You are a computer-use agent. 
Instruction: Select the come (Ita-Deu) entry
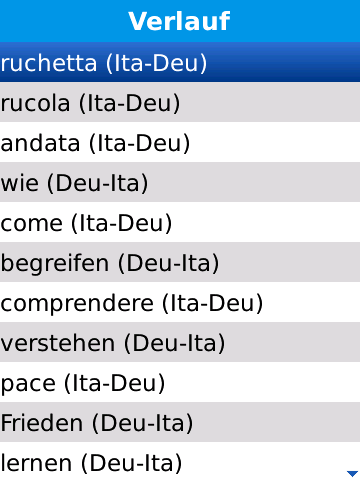[180, 222]
